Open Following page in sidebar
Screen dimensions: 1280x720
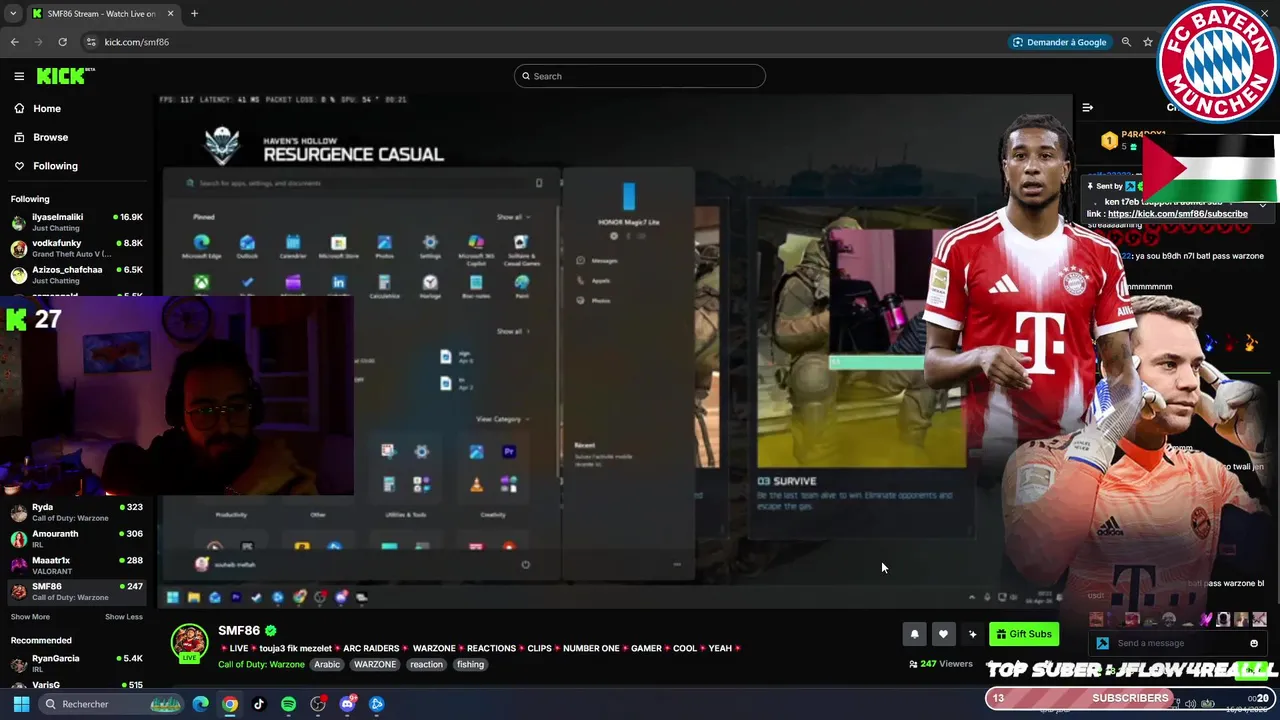[x=55, y=166]
